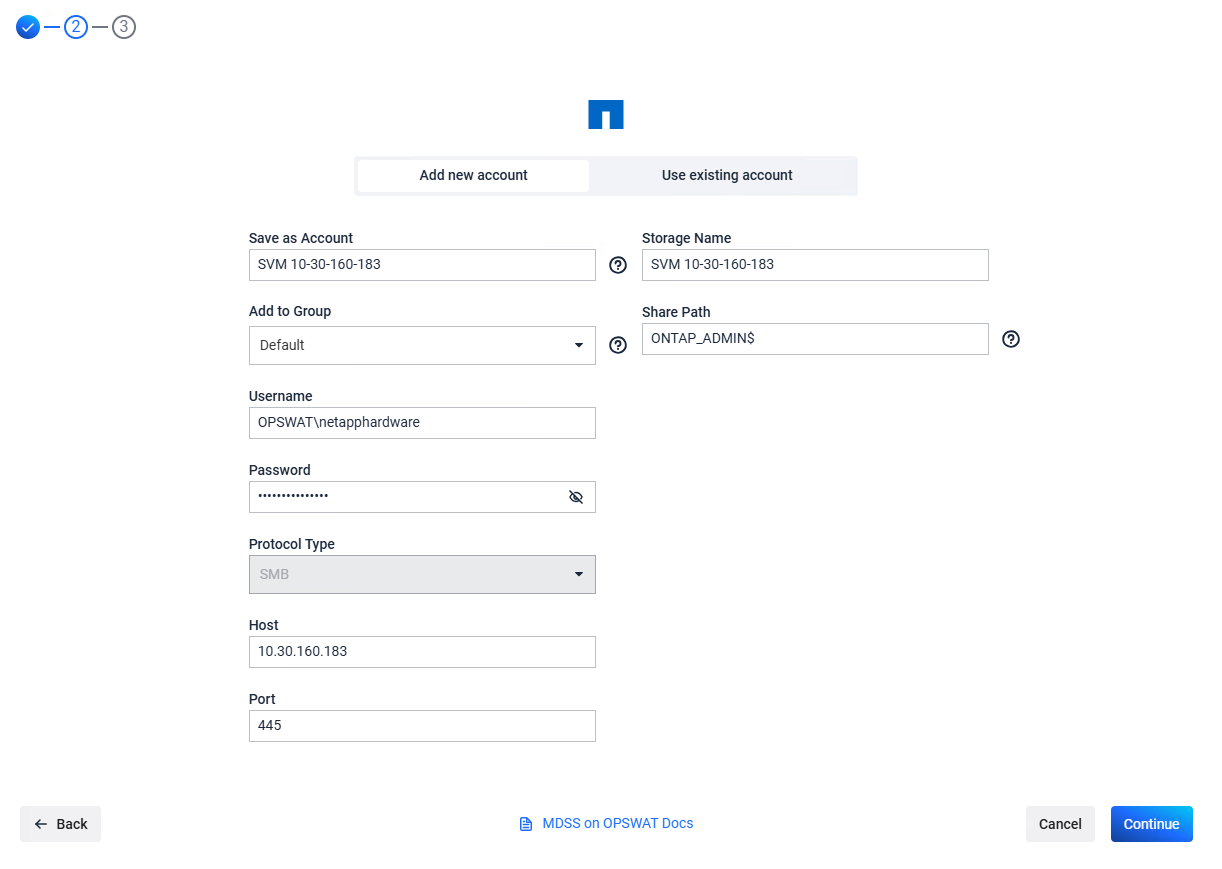Image resolution: width=1222 pixels, height=869 pixels.
Task: Focus the Host input field
Action: pos(422,652)
